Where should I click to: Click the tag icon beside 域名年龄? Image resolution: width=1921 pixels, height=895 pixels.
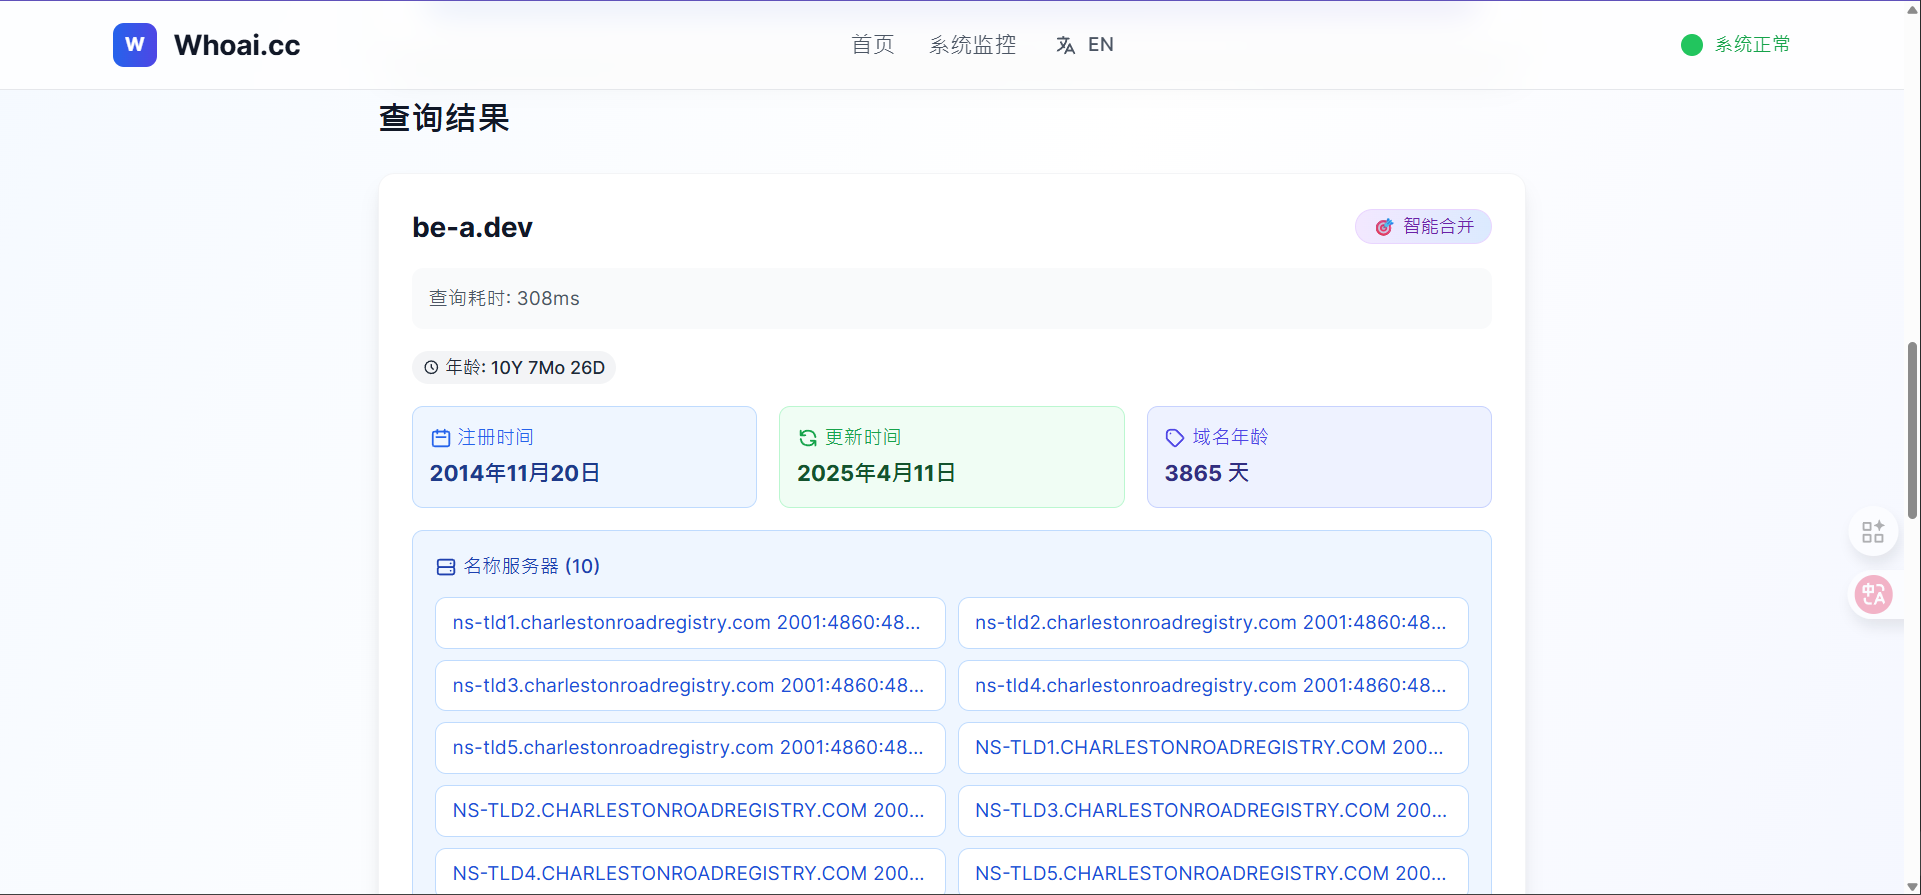[x=1175, y=438]
